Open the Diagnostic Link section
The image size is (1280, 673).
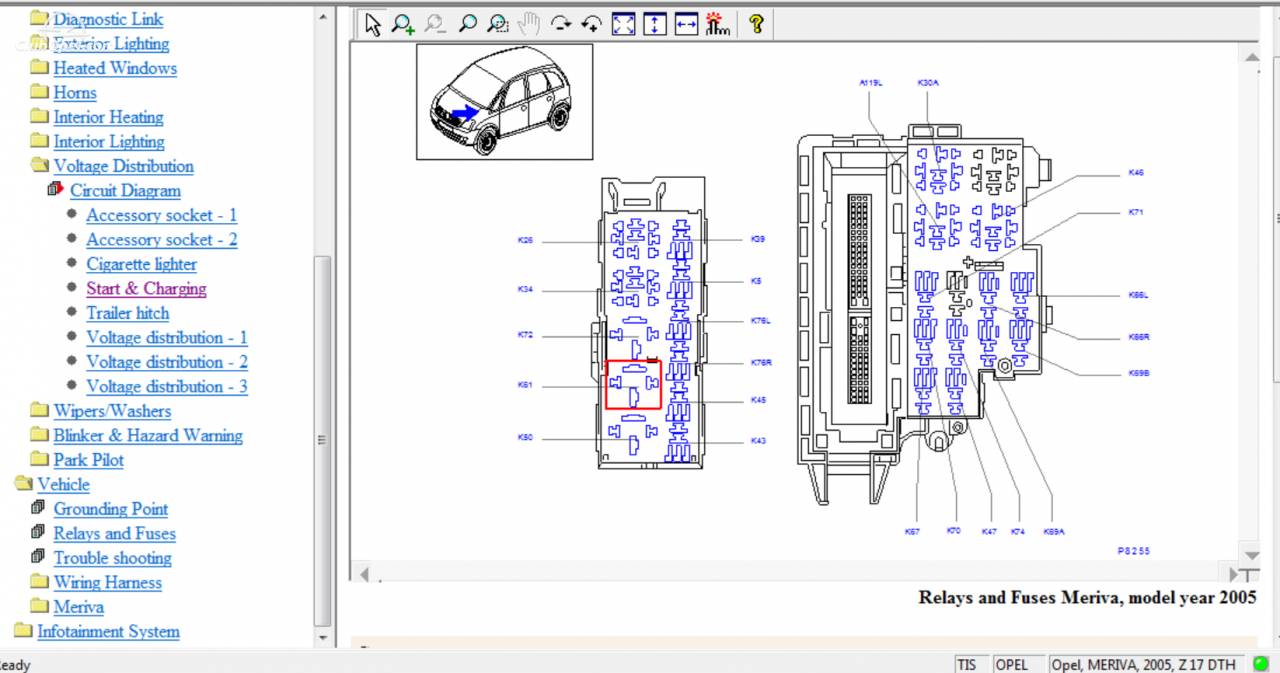[x=108, y=19]
